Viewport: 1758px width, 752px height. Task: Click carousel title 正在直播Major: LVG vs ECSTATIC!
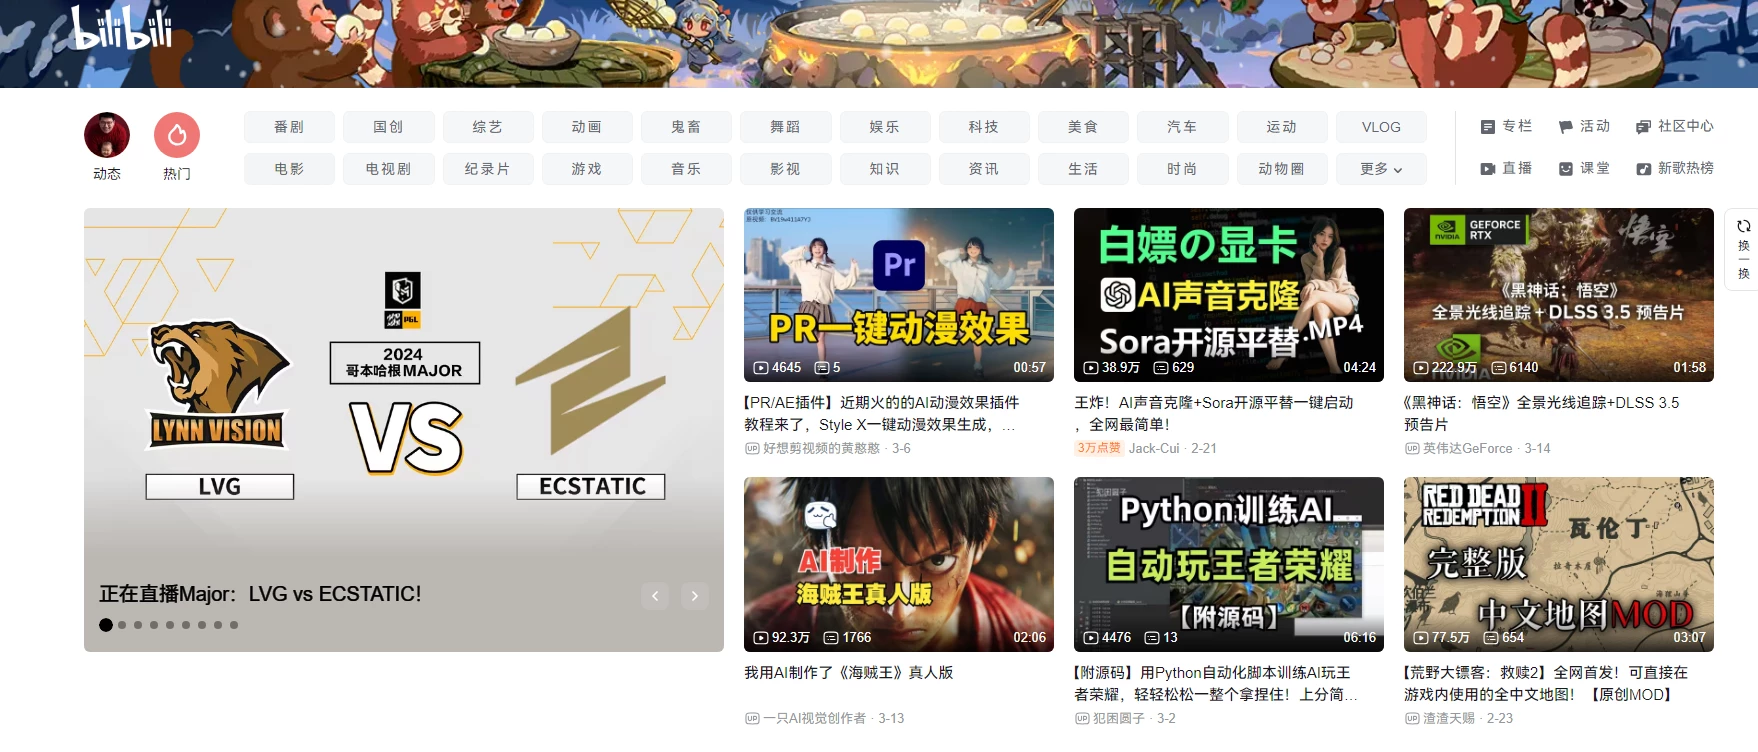click(x=260, y=594)
